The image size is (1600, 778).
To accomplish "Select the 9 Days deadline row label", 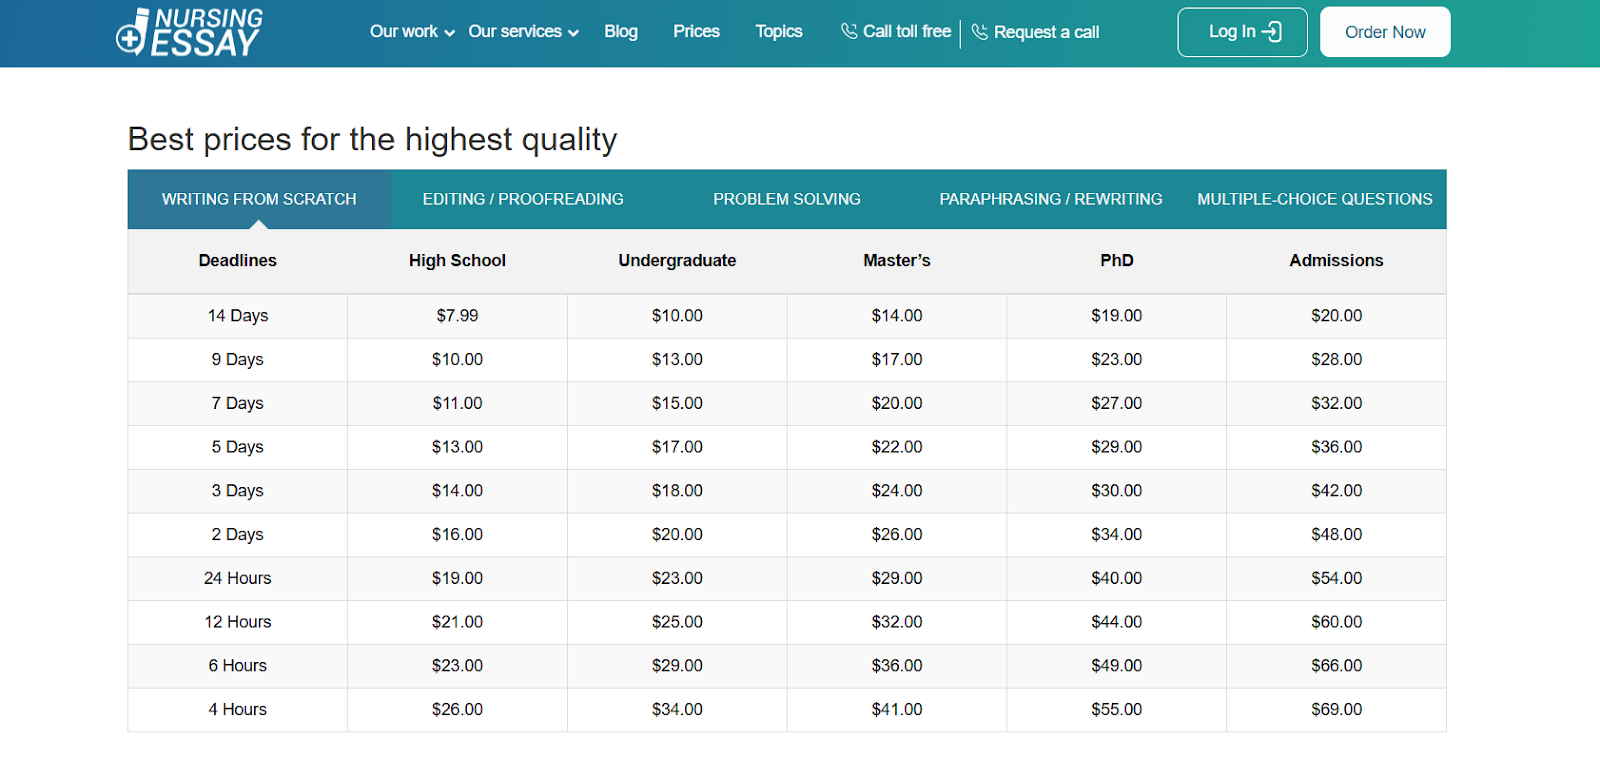I will [x=238, y=359].
